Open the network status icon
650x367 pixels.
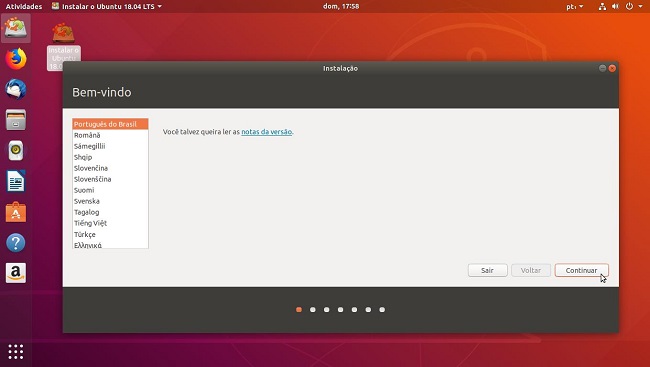(602, 6)
